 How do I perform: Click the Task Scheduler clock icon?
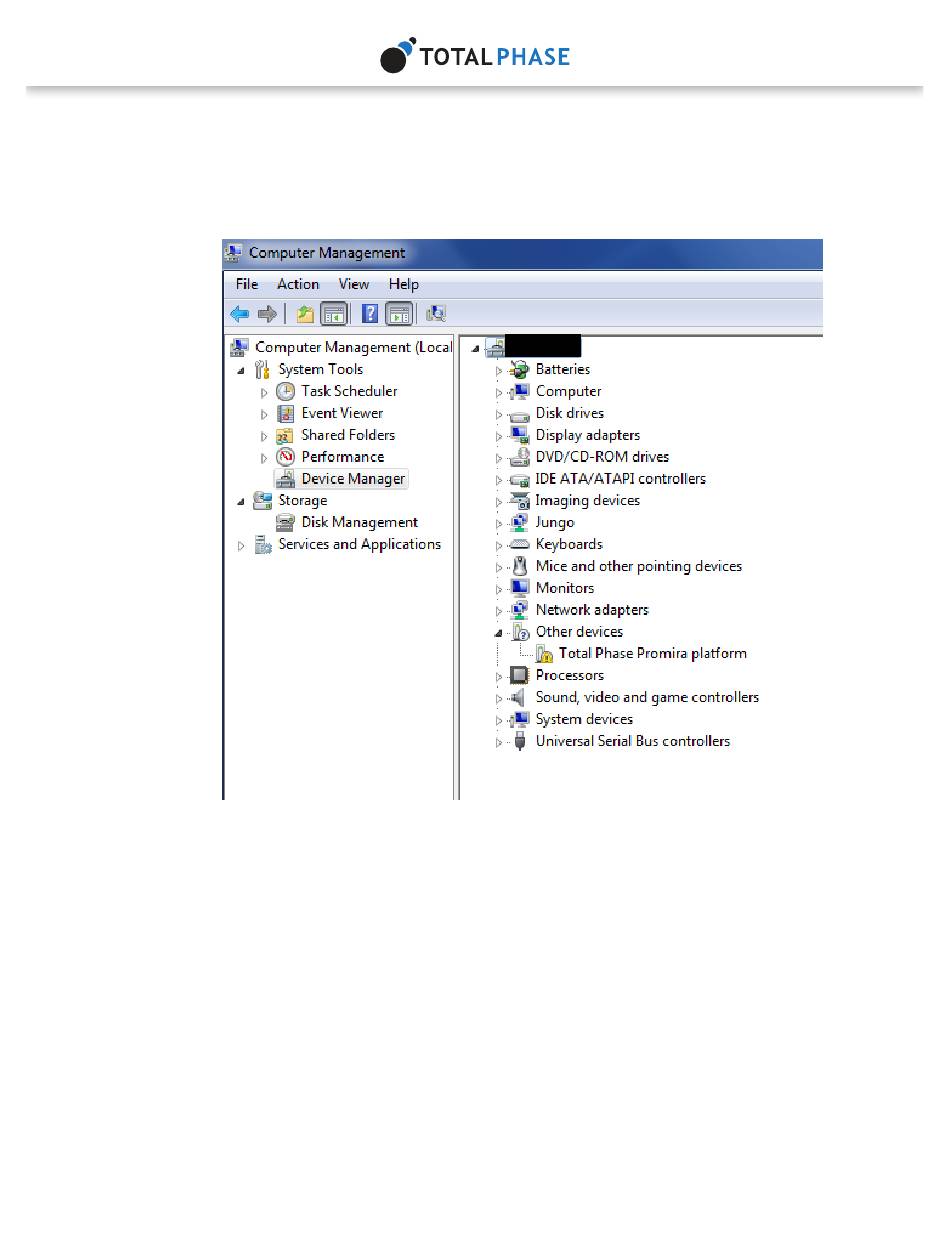click(285, 391)
